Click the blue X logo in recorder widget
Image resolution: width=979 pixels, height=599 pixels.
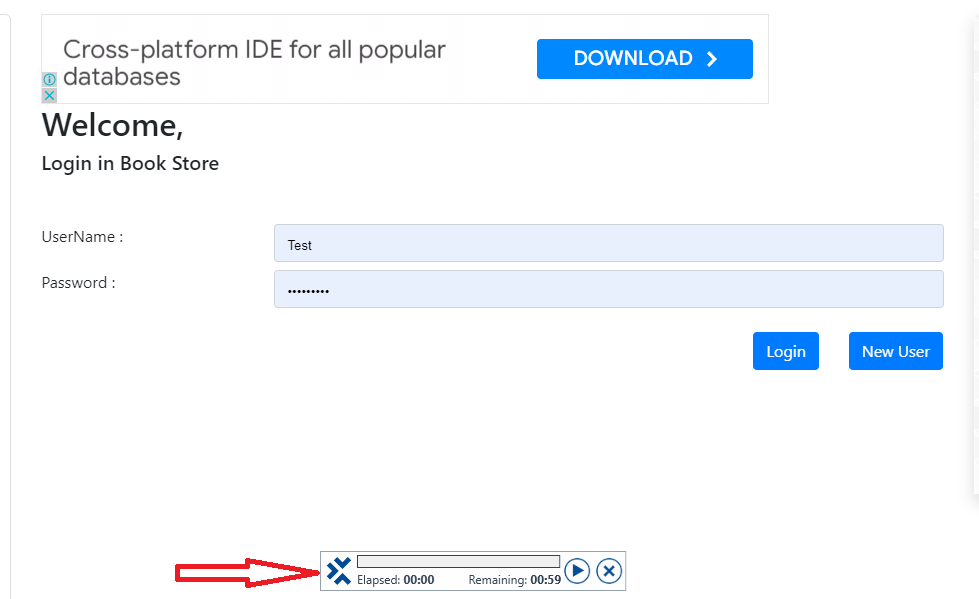click(339, 571)
